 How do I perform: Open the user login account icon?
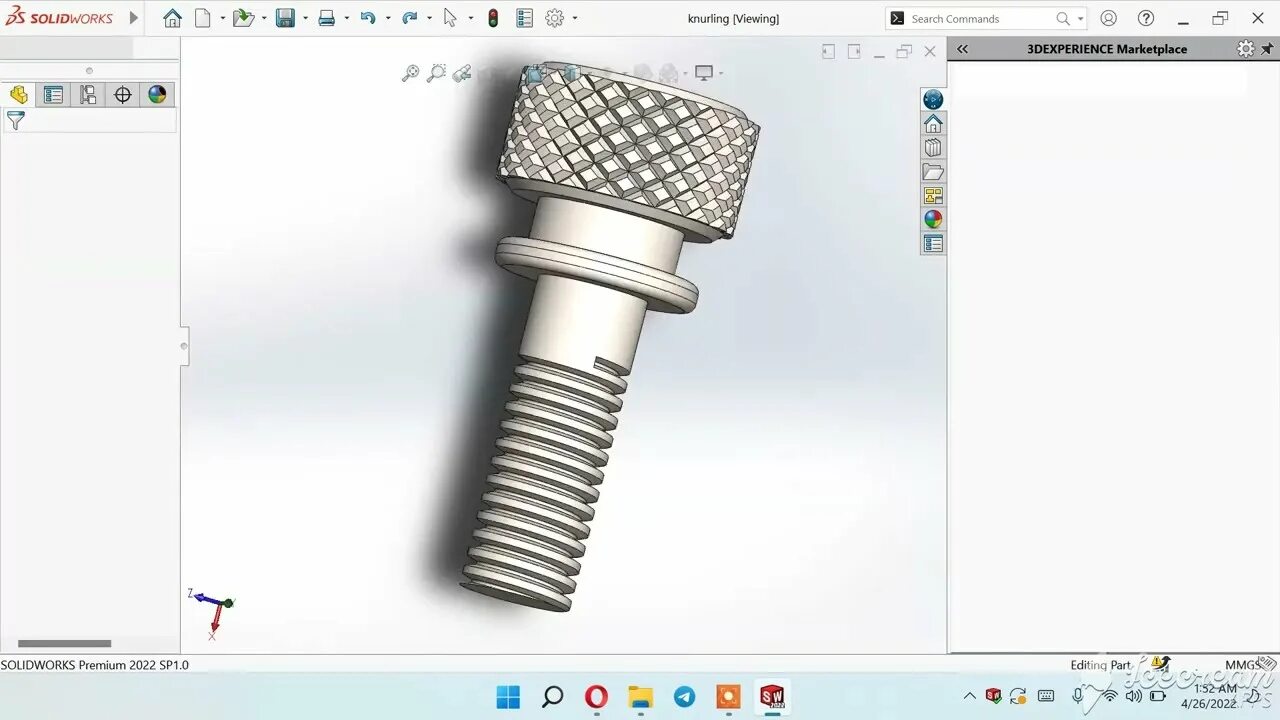click(x=1108, y=18)
